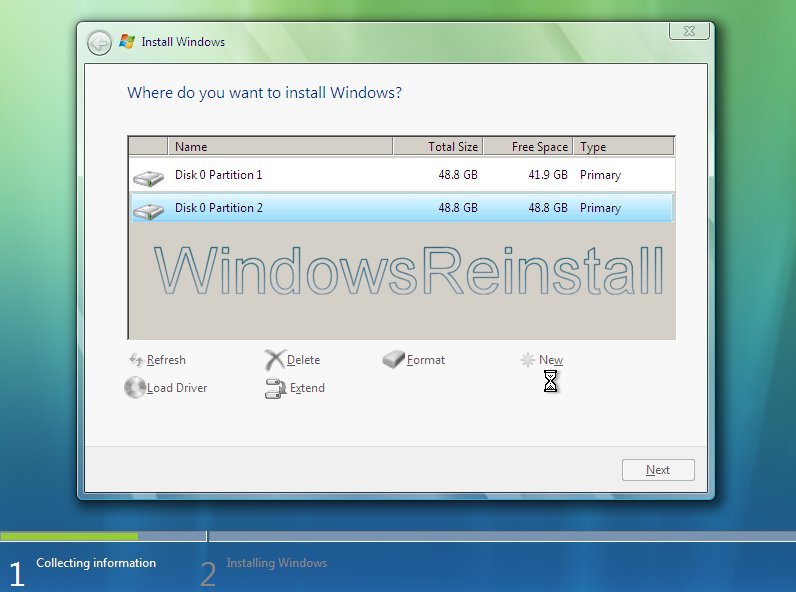The width and height of the screenshot is (796, 592).
Task: Click the Collecting information step label
Action: click(96, 563)
